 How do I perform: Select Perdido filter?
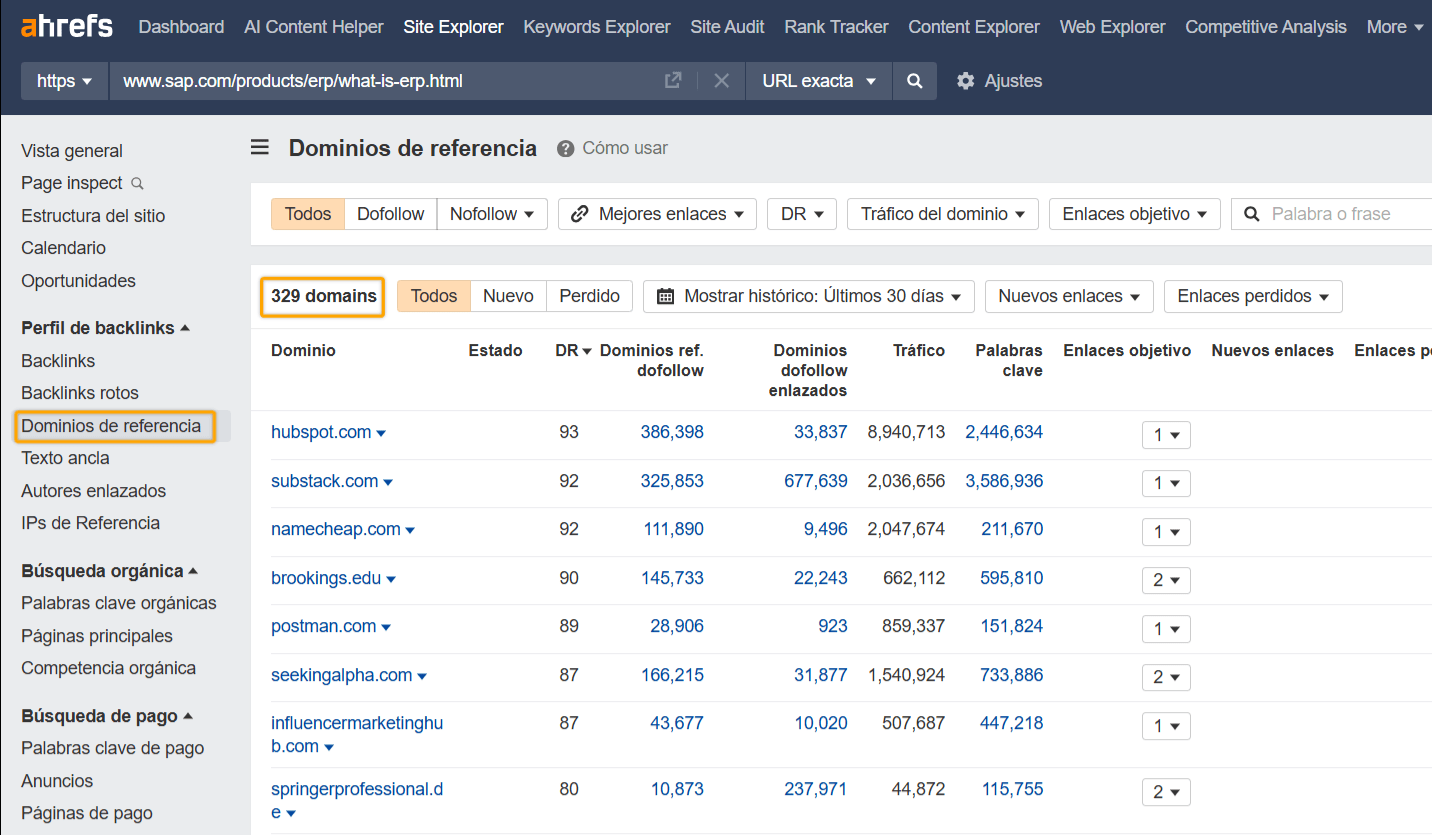click(x=590, y=296)
